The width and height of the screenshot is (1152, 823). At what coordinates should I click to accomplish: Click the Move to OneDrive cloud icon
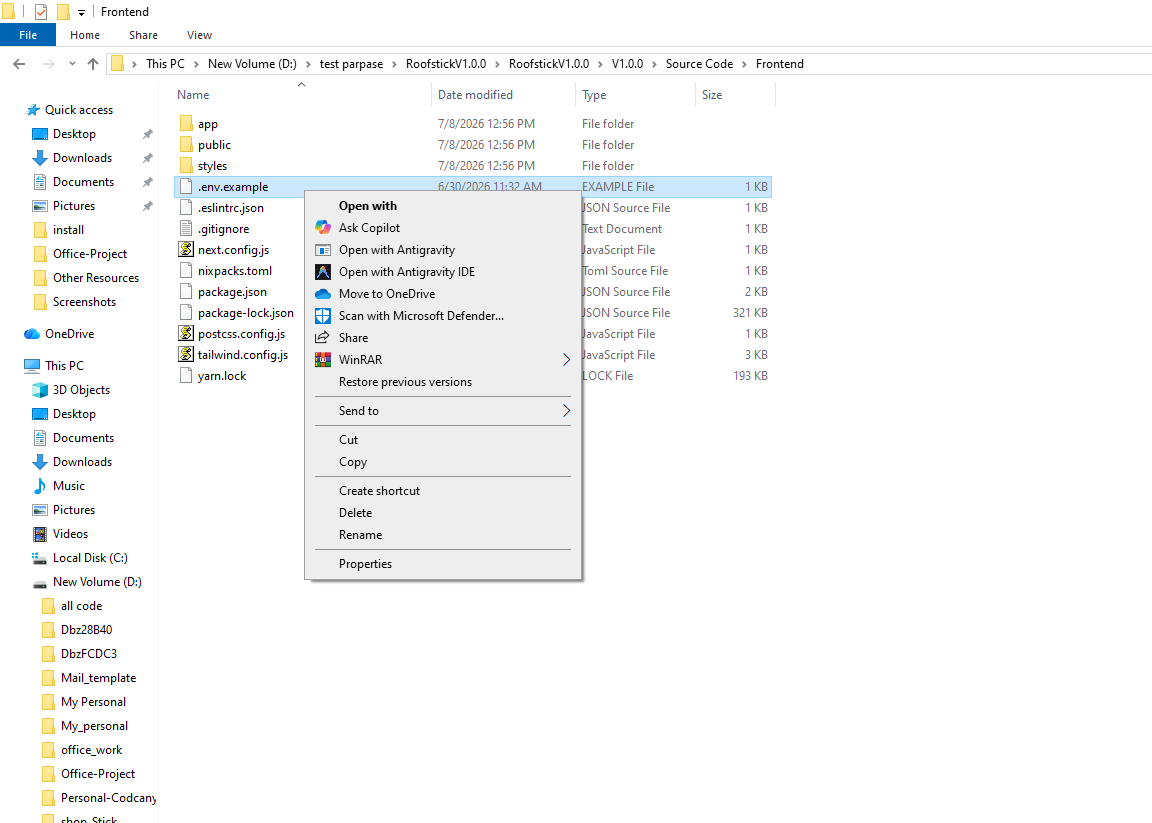[323, 294]
